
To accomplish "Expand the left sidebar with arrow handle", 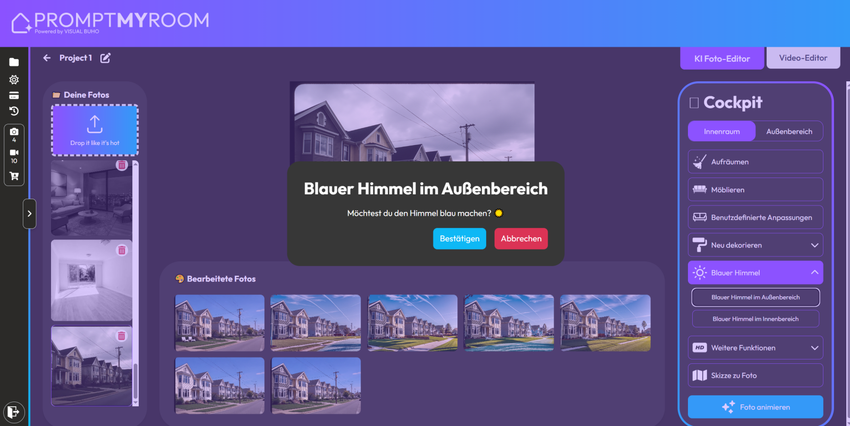I will [x=29, y=213].
